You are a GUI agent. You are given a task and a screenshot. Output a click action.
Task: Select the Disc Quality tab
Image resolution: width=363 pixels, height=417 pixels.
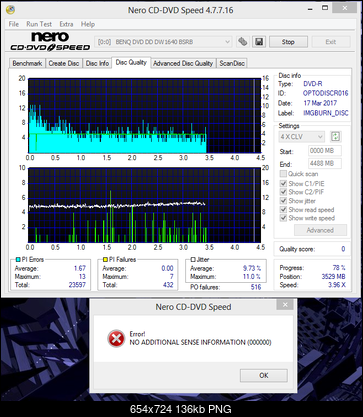[131, 62]
